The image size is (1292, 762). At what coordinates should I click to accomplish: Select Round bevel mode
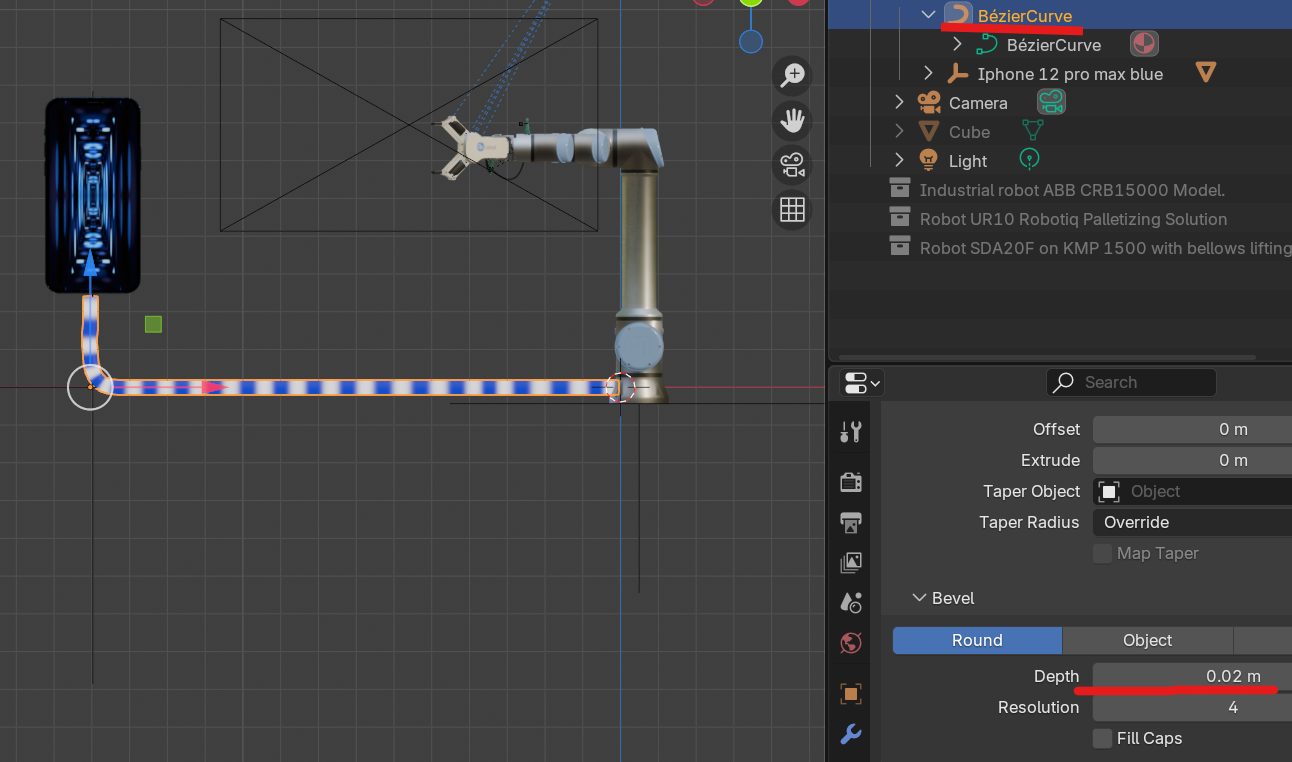[x=977, y=640]
